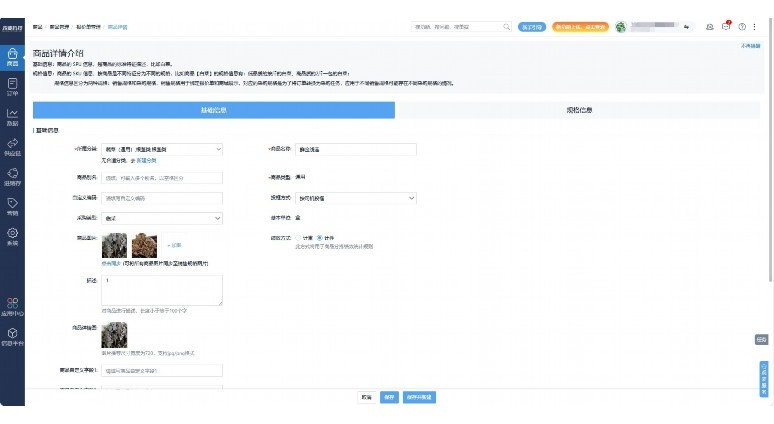The height and width of the screenshot is (424, 774).
Task: Open the customer service headset icon
Action: (x=709, y=27)
